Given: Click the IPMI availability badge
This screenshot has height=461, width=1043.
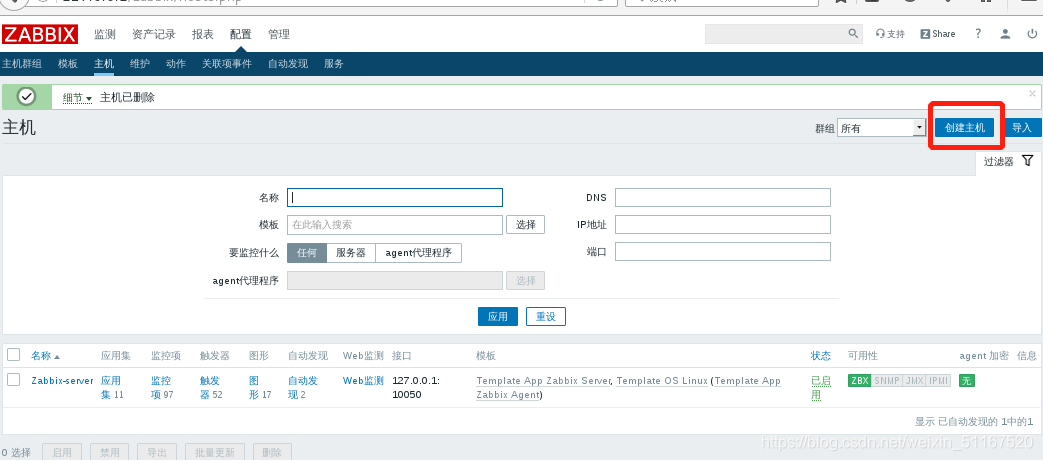Looking at the screenshot, I should (x=939, y=381).
